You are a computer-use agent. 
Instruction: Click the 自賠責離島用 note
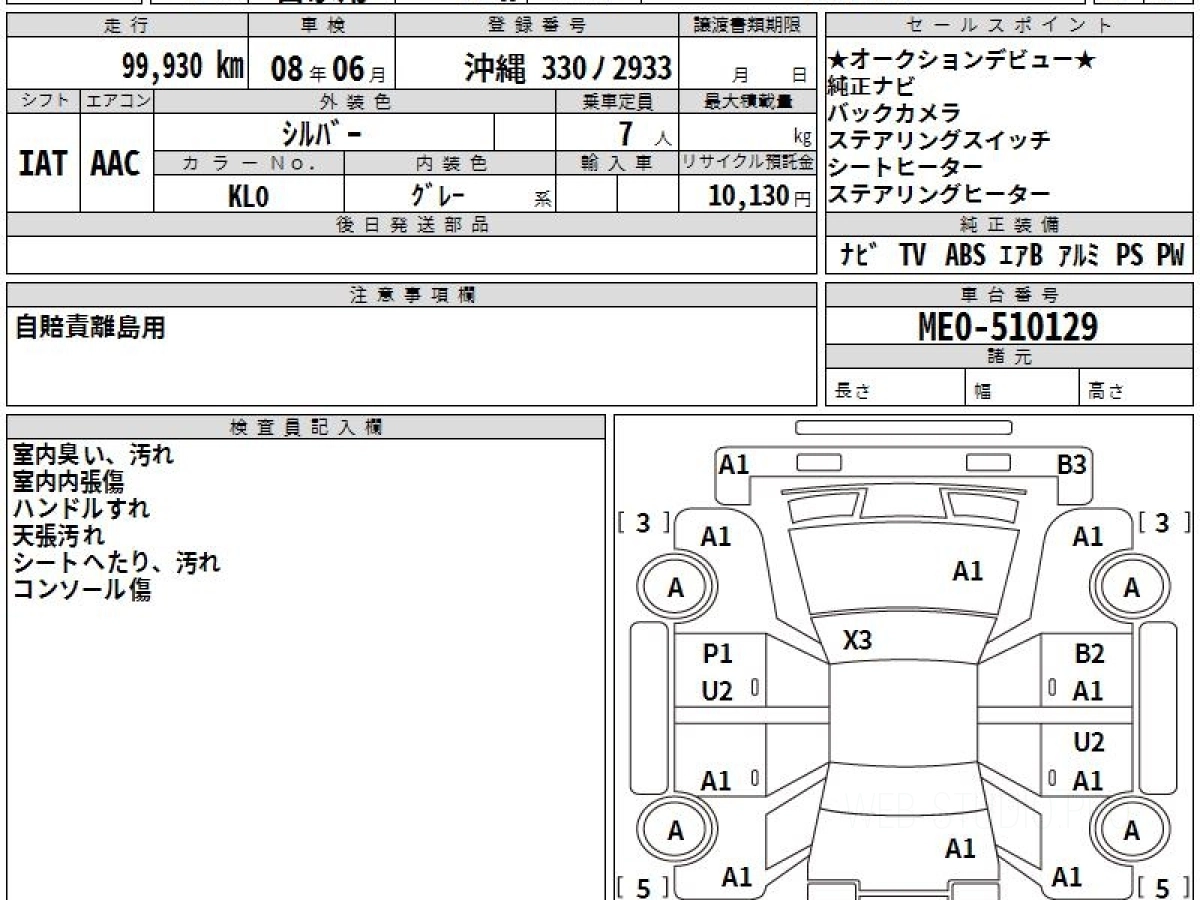pyautogui.click(x=89, y=326)
